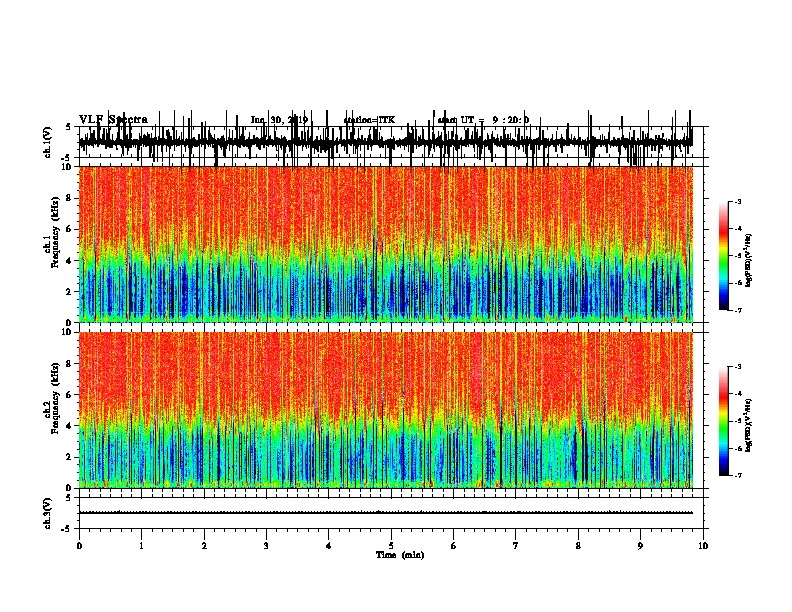
Task: Click the ch.1 colorbar 'log(PSD)' label
Action: coord(748,261)
